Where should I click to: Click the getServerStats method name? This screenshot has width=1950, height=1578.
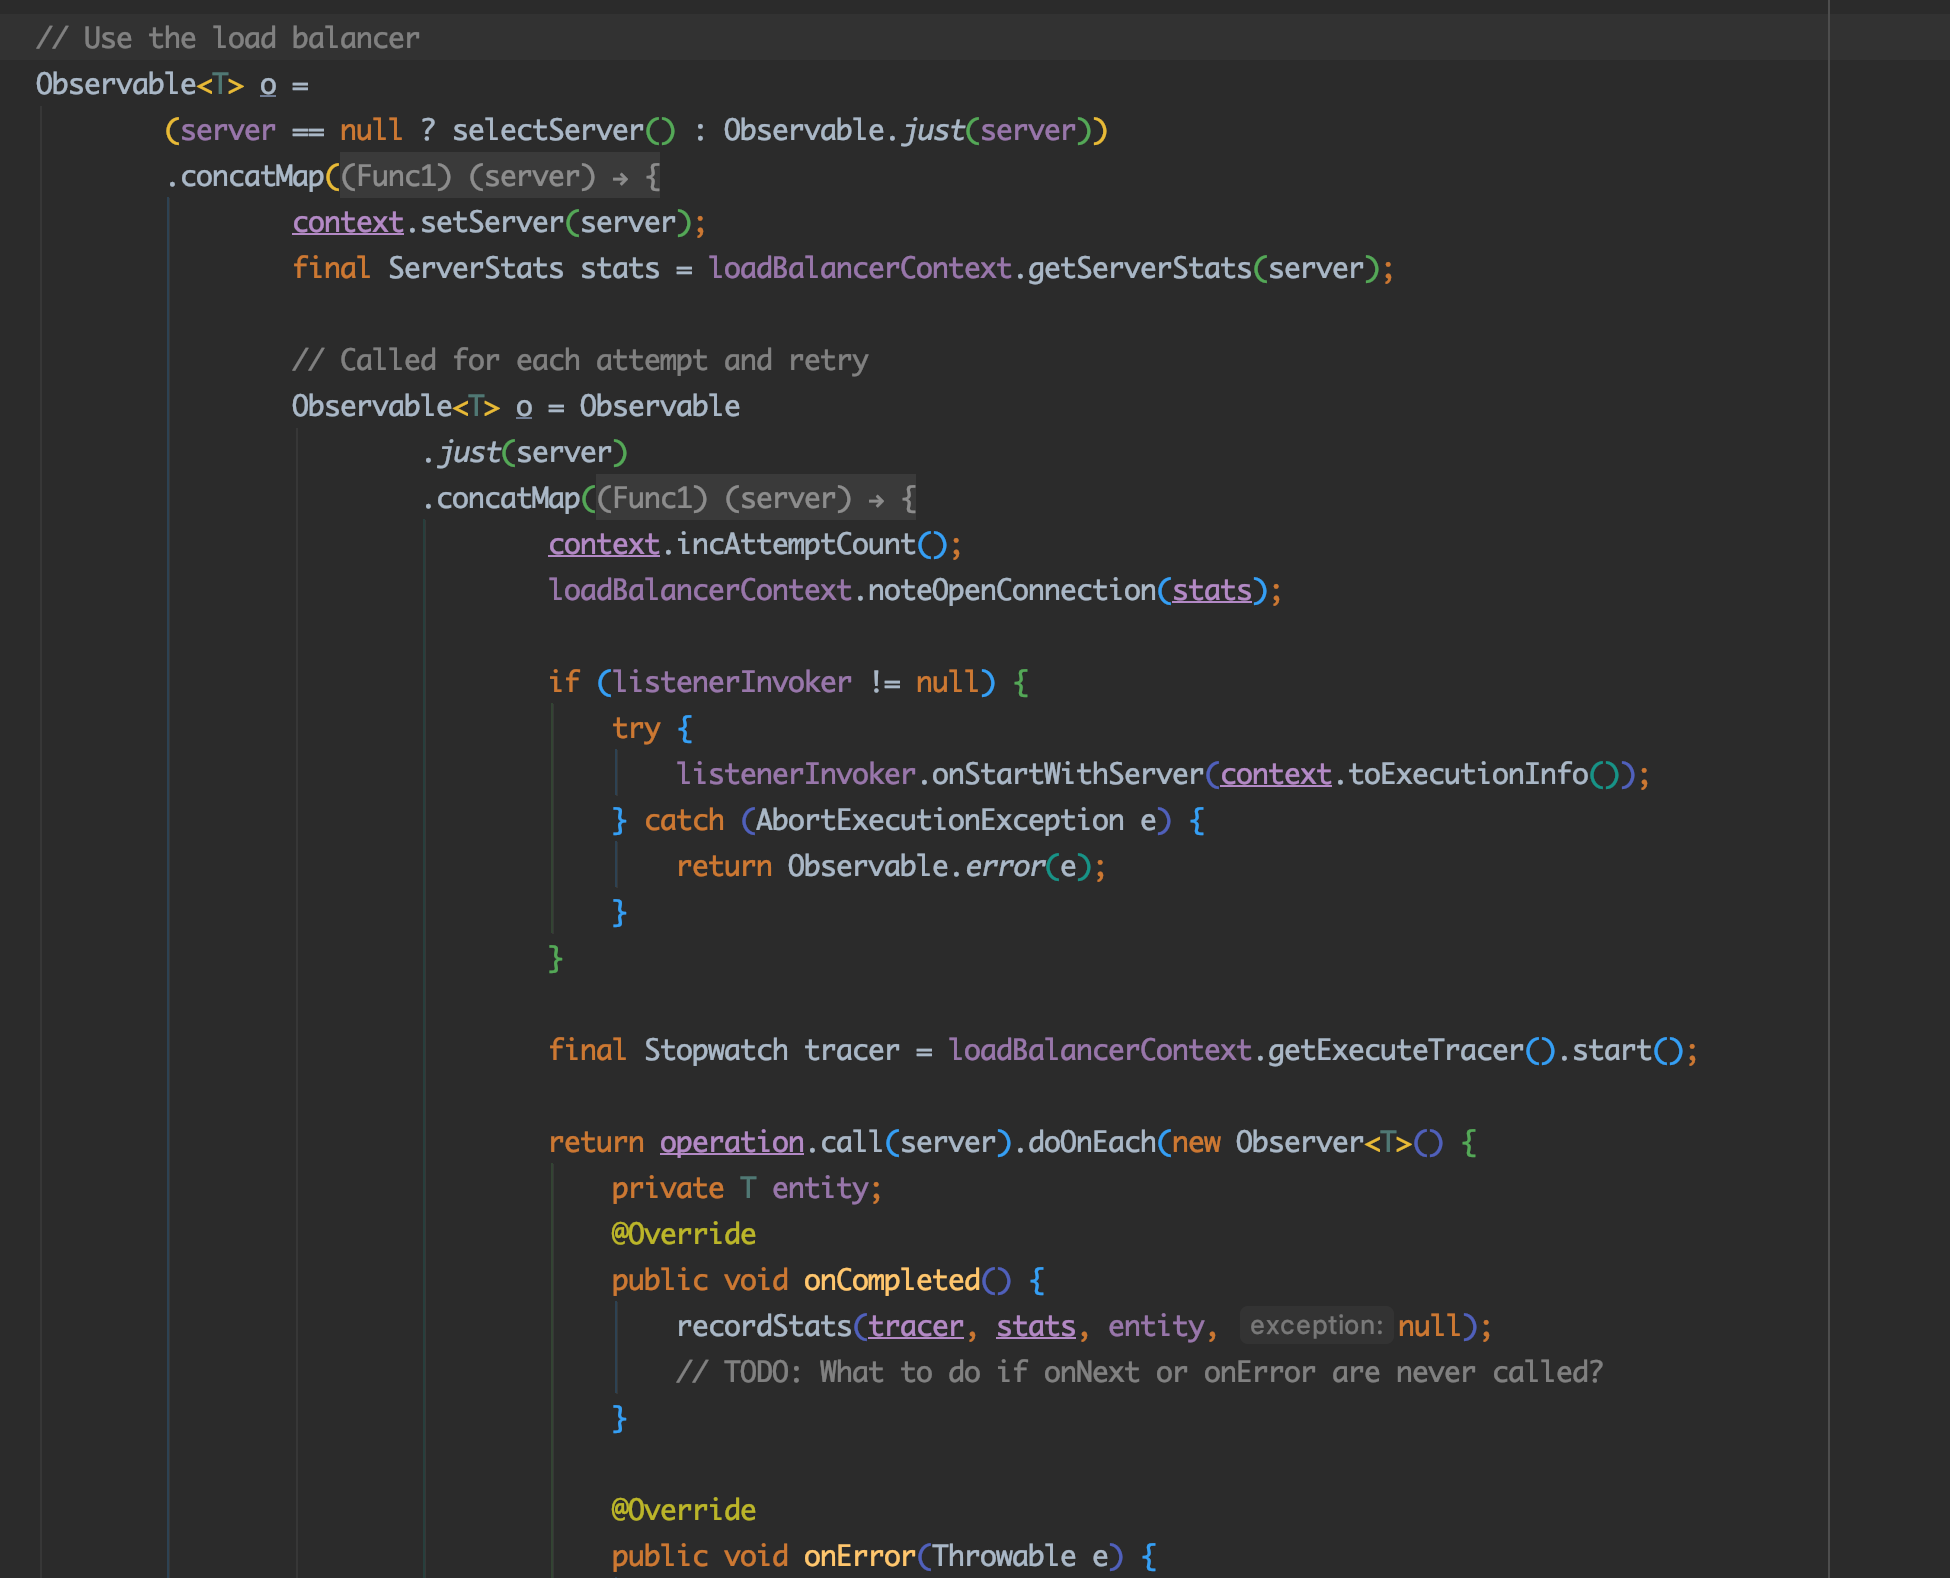[x=1139, y=269]
